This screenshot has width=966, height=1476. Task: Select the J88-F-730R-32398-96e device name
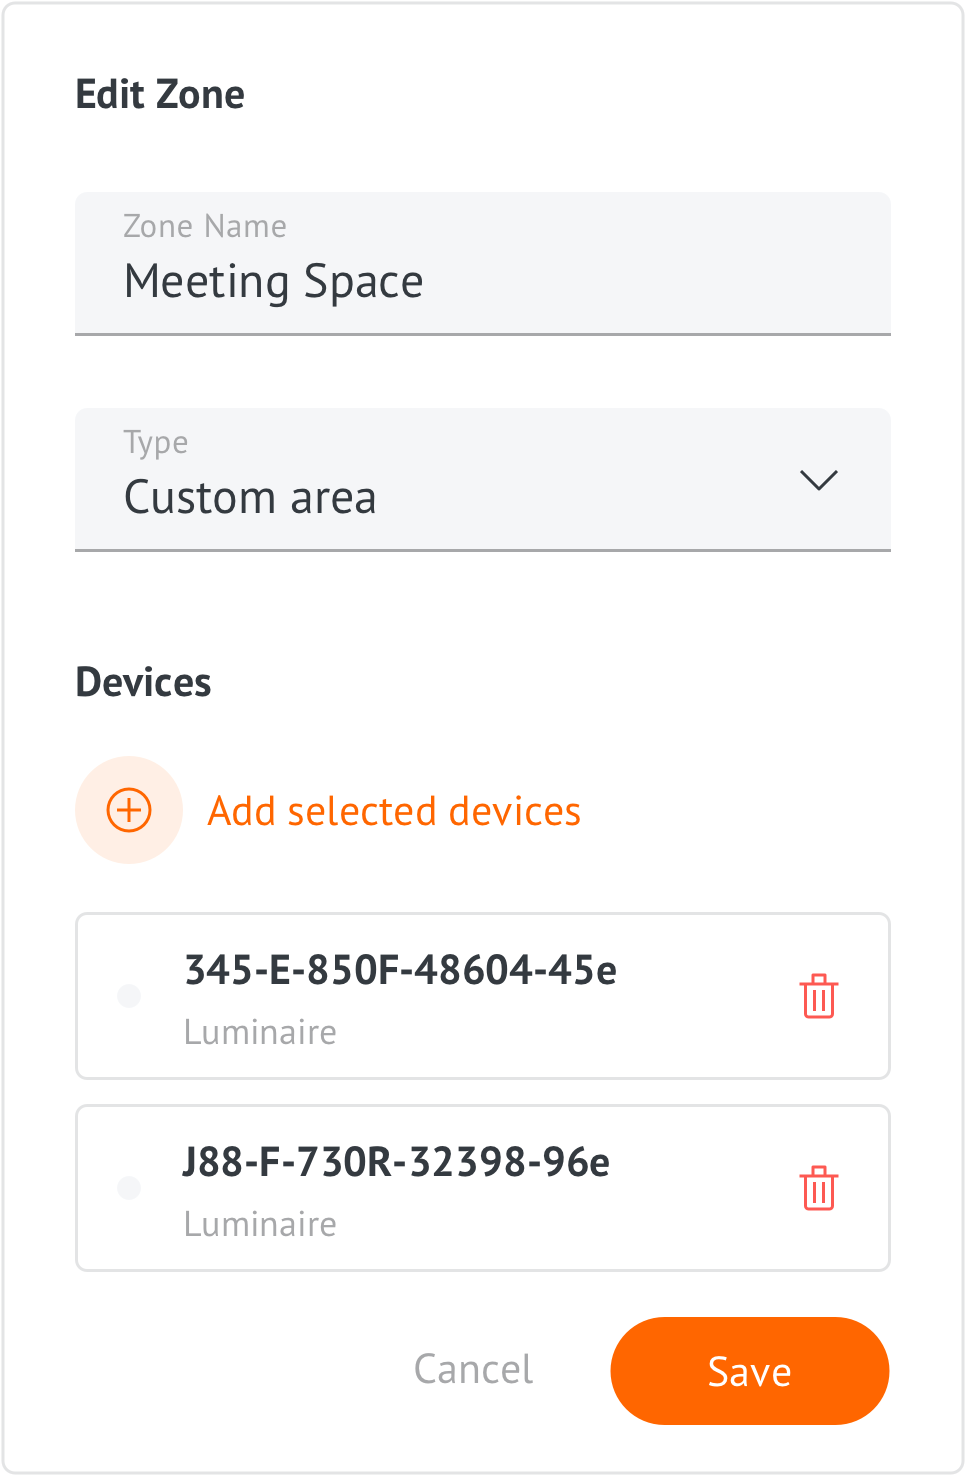click(396, 1162)
